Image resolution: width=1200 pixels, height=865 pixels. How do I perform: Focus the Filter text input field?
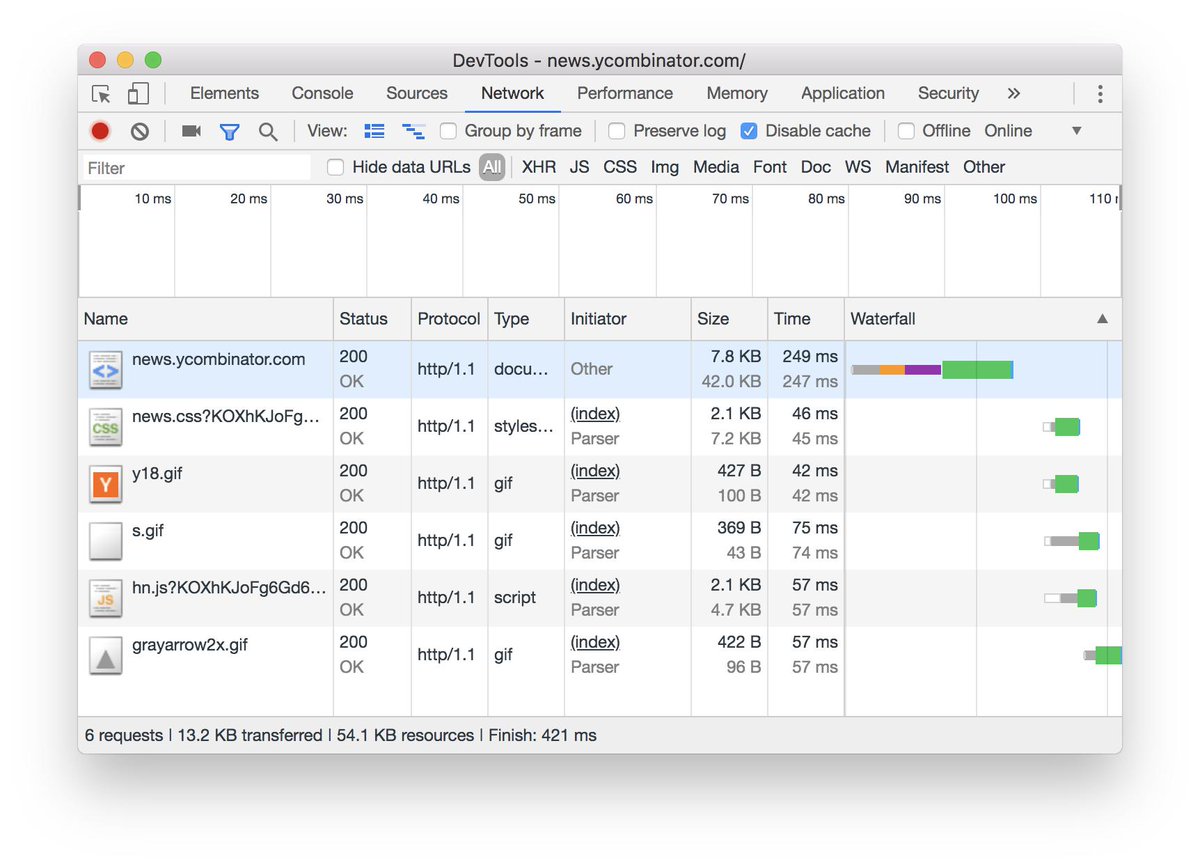coord(196,168)
